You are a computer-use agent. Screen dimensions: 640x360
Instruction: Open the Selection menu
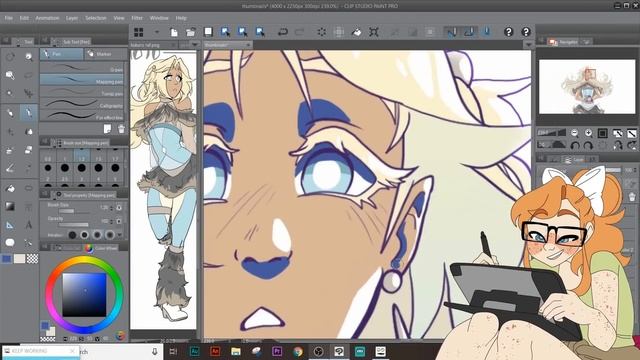tap(96, 18)
